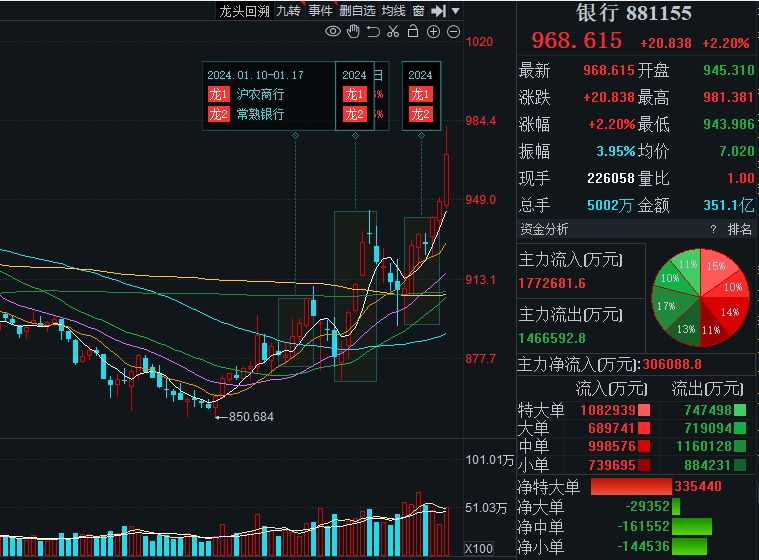Click the 主力流出 value 1466592.8
The height and width of the screenshot is (560, 759).
(x=552, y=338)
